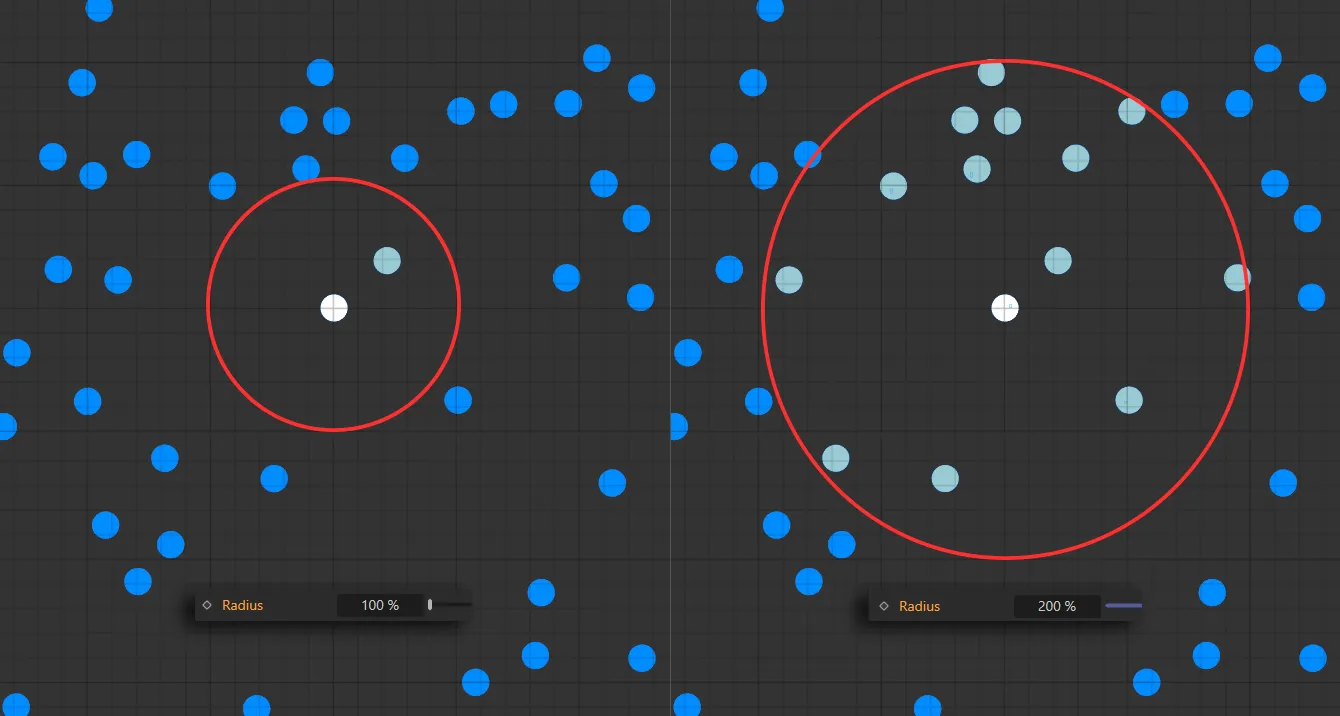Click the slider handle next to 100 %

click(430, 604)
